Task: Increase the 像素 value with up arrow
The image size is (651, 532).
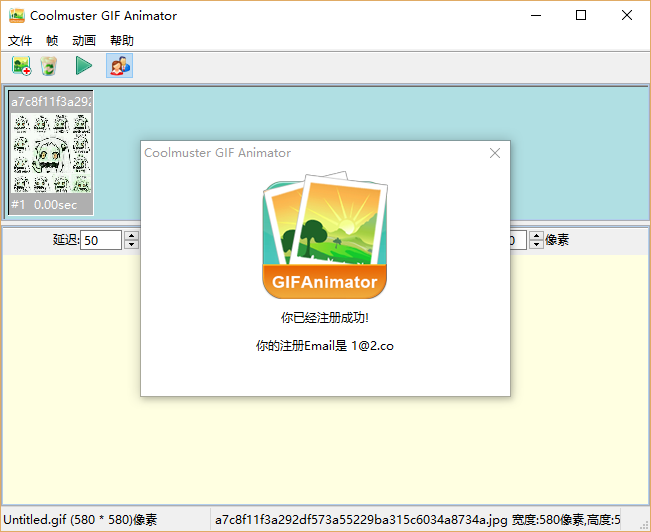Action: (x=536, y=236)
